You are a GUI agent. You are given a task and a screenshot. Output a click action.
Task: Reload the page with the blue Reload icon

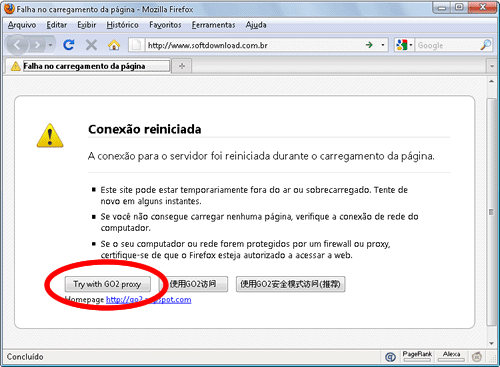point(69,45)
